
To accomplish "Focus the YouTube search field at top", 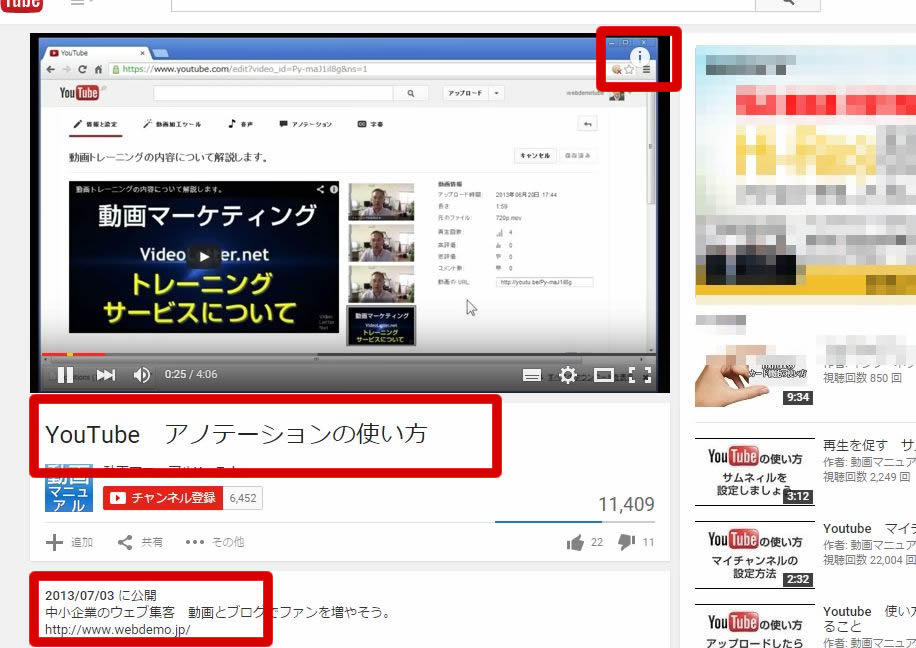I will pos(463,4).
